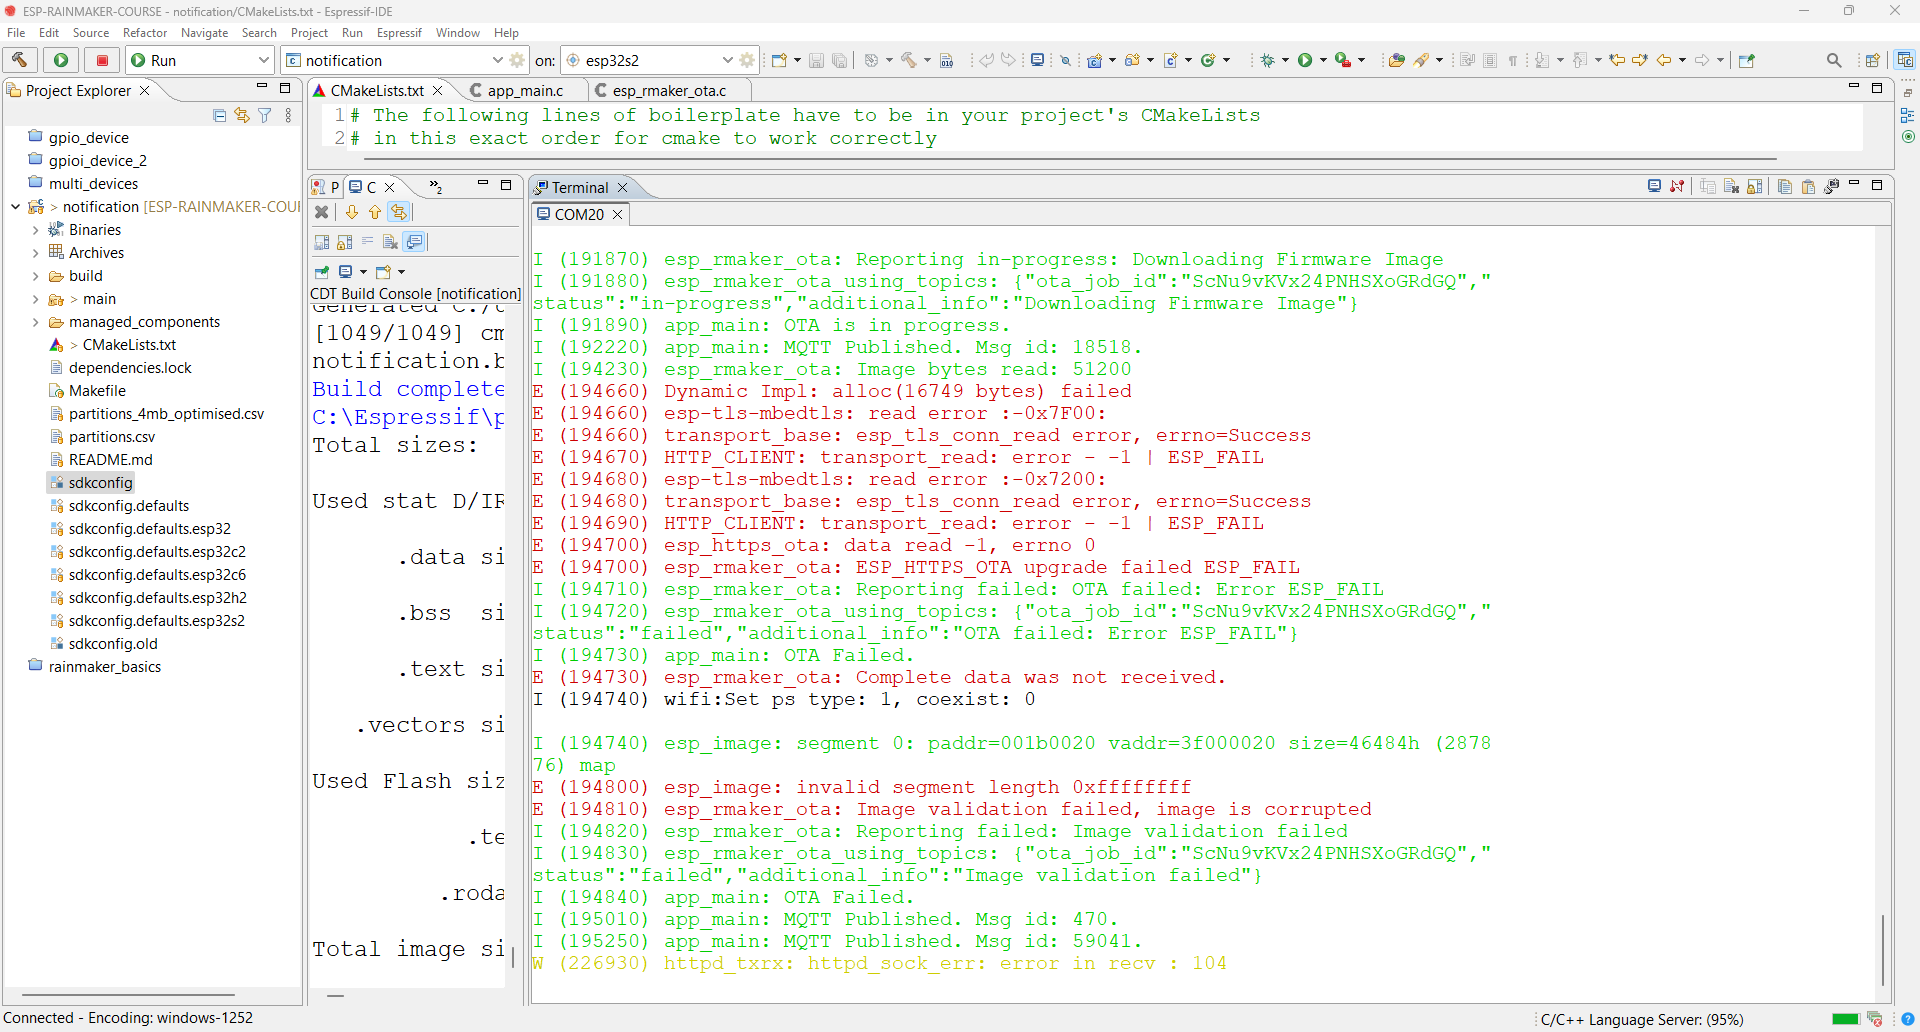The height and width of the screenshot is (1032, 1920).
Task: Open the Debug bug icon in the toolbar
Action: 1267,60
